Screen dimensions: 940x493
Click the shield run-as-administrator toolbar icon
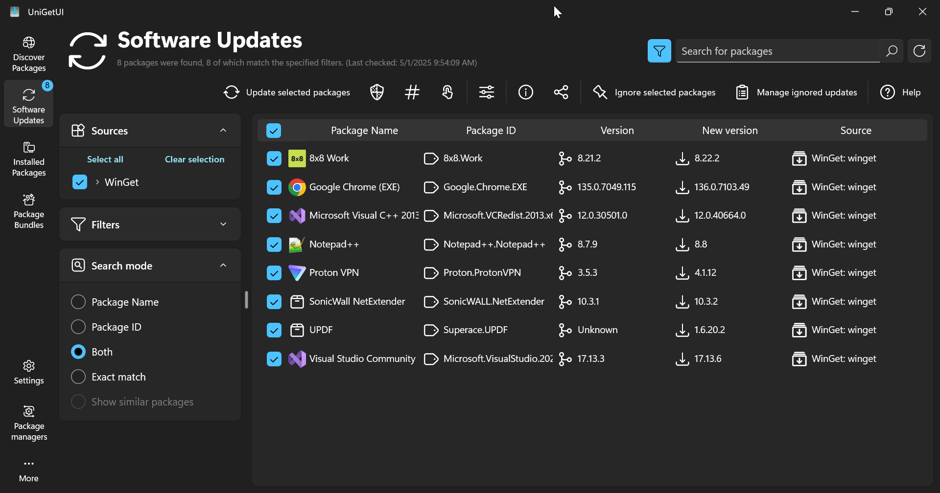(376, 92)
